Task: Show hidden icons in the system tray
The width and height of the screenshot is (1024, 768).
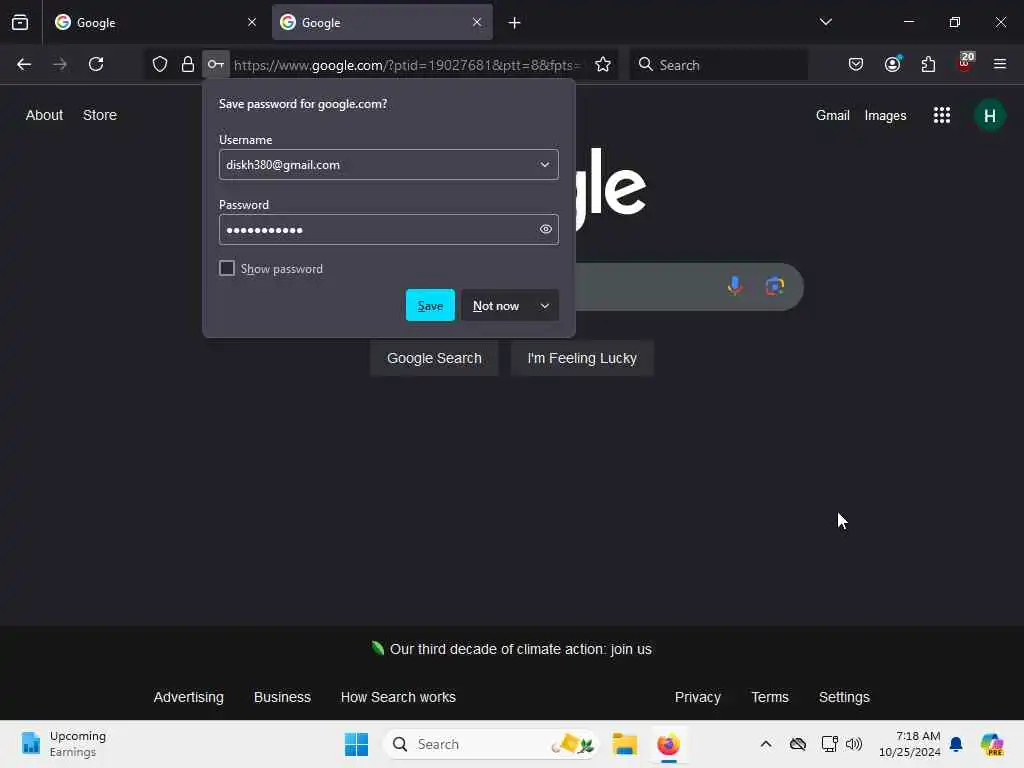Action: [766, 744]
